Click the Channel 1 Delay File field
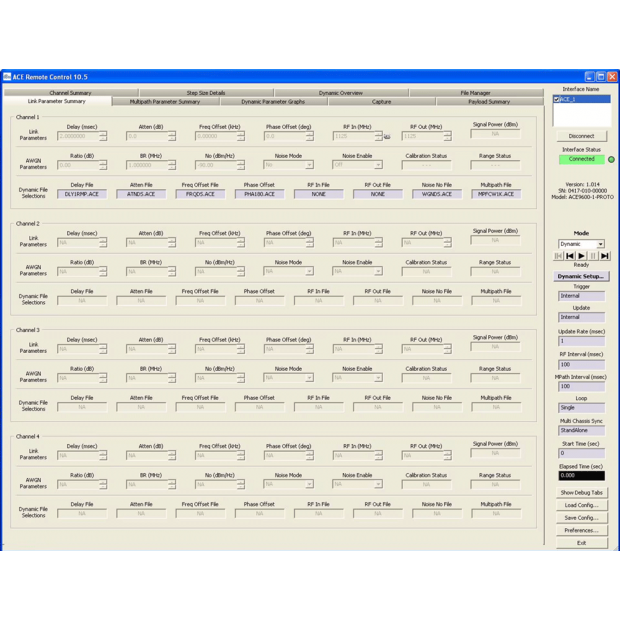 coord(82,194)
